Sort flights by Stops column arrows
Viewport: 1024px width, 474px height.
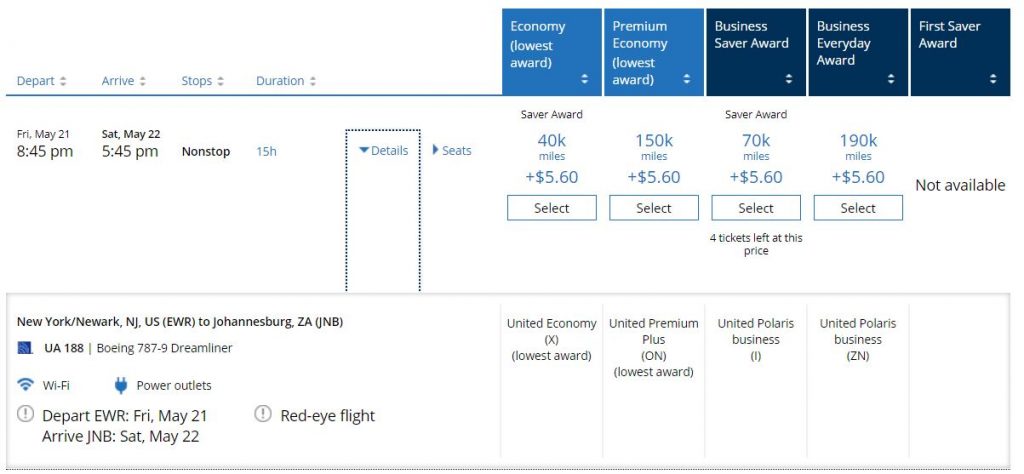[219, 81]
